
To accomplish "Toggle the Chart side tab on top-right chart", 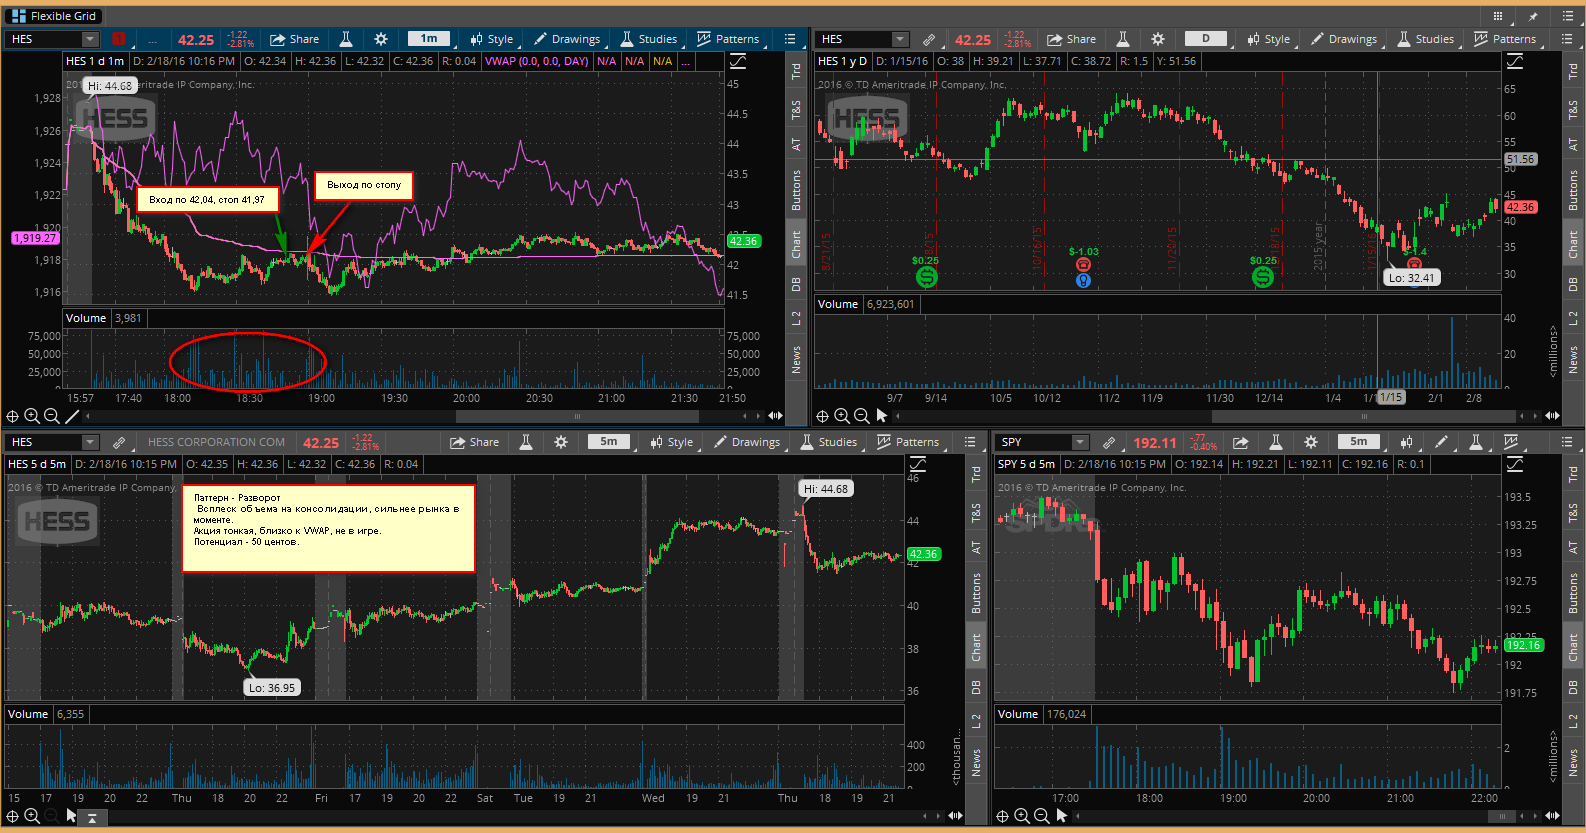I will click(1573, 244).
